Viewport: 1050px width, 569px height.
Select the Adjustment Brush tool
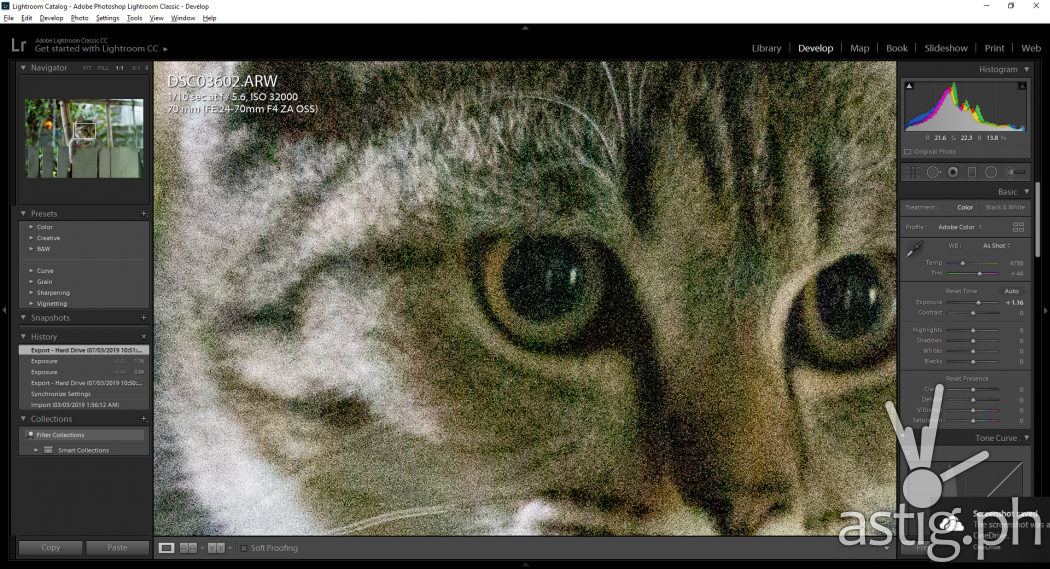pyautogui.click(x=1015, y=172)
